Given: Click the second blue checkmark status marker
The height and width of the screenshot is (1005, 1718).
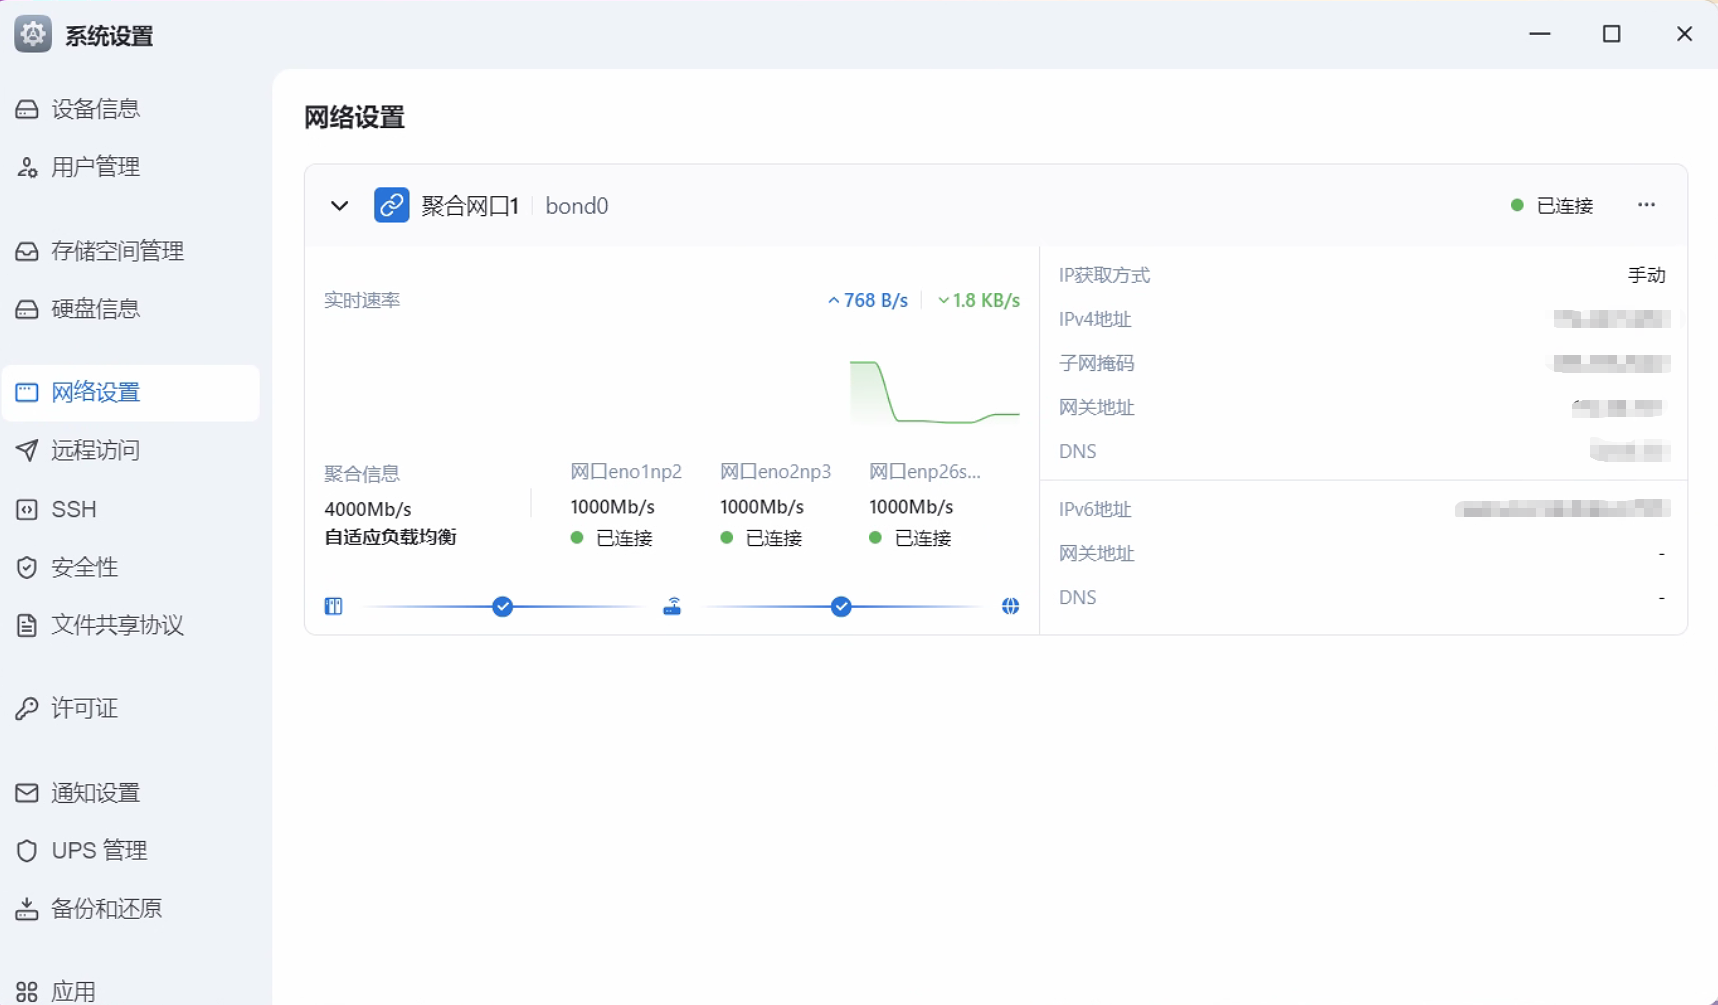Looking at the screenshot, I should 841,606.
